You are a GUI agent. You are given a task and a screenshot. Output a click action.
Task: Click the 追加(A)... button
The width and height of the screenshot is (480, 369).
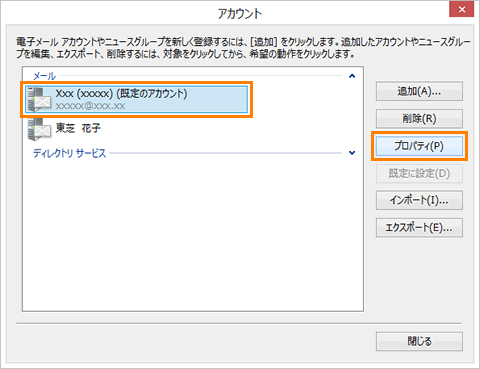419,91
